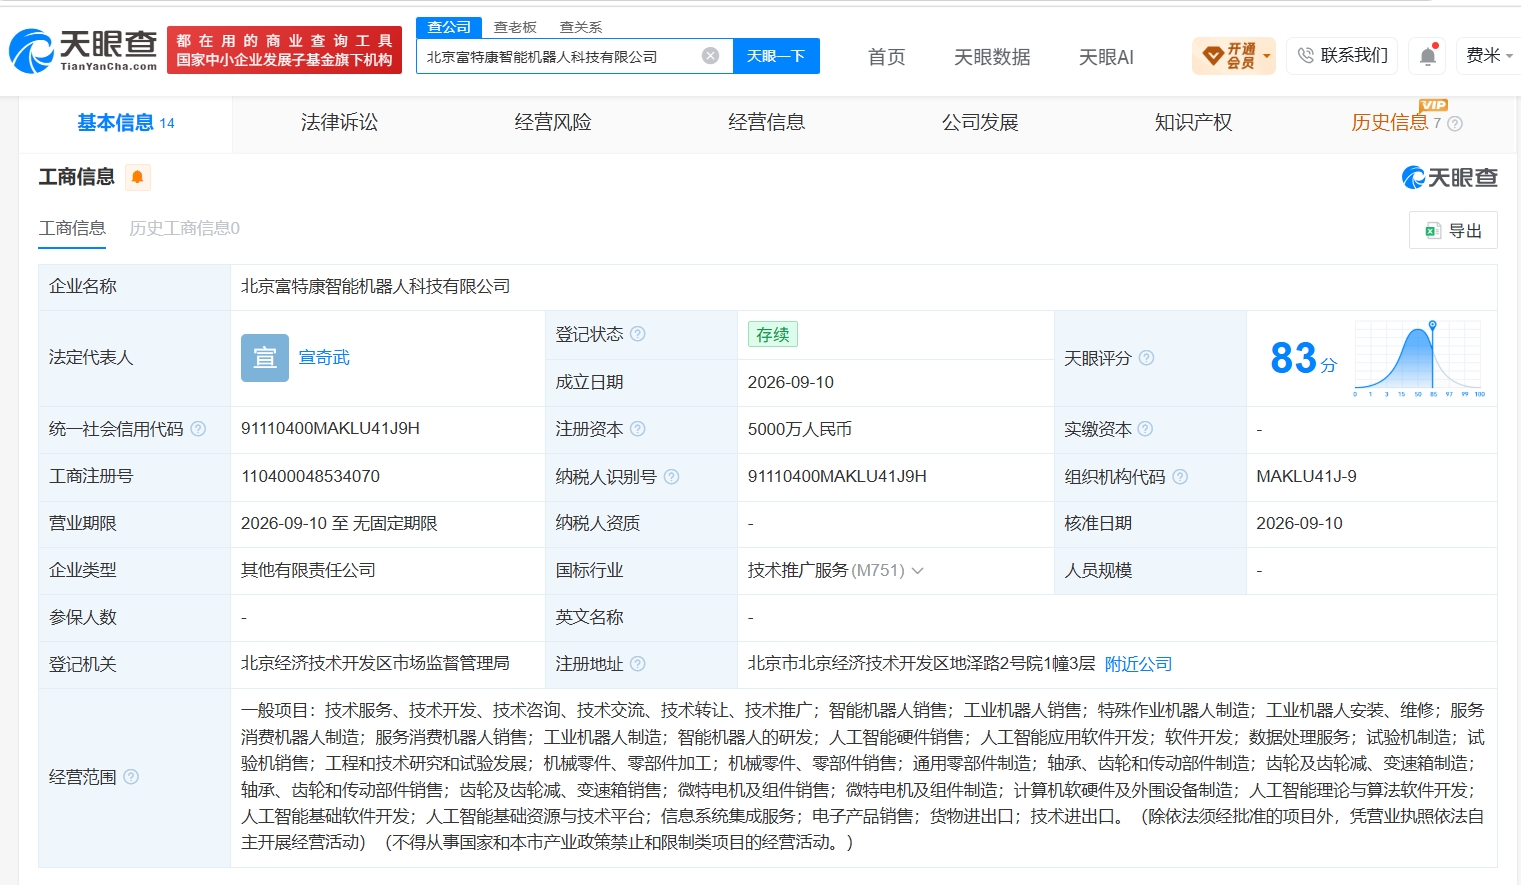Expand the 技术推广服务 industry chevron
Viewport: 1521px width, 885px height.
click(918, 571)
